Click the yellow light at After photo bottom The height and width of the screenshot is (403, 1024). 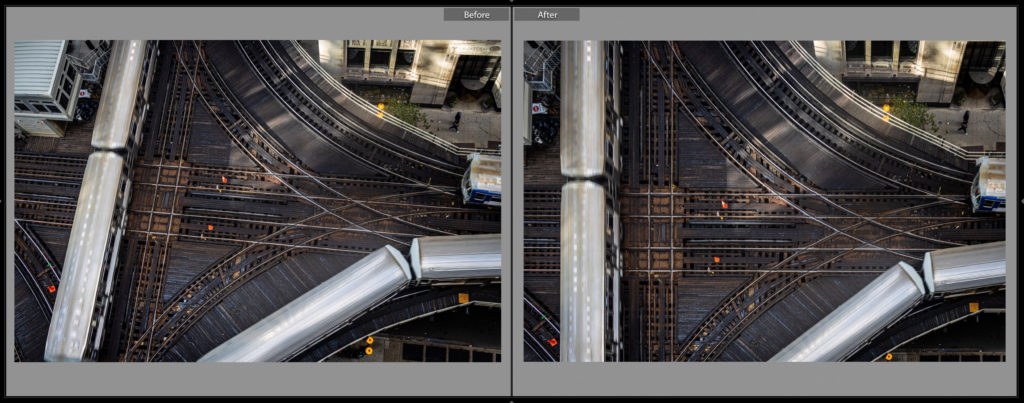[888, 355]
